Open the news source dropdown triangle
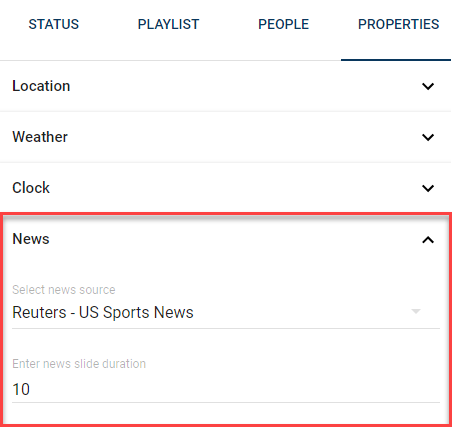 (x=416, y=311)
